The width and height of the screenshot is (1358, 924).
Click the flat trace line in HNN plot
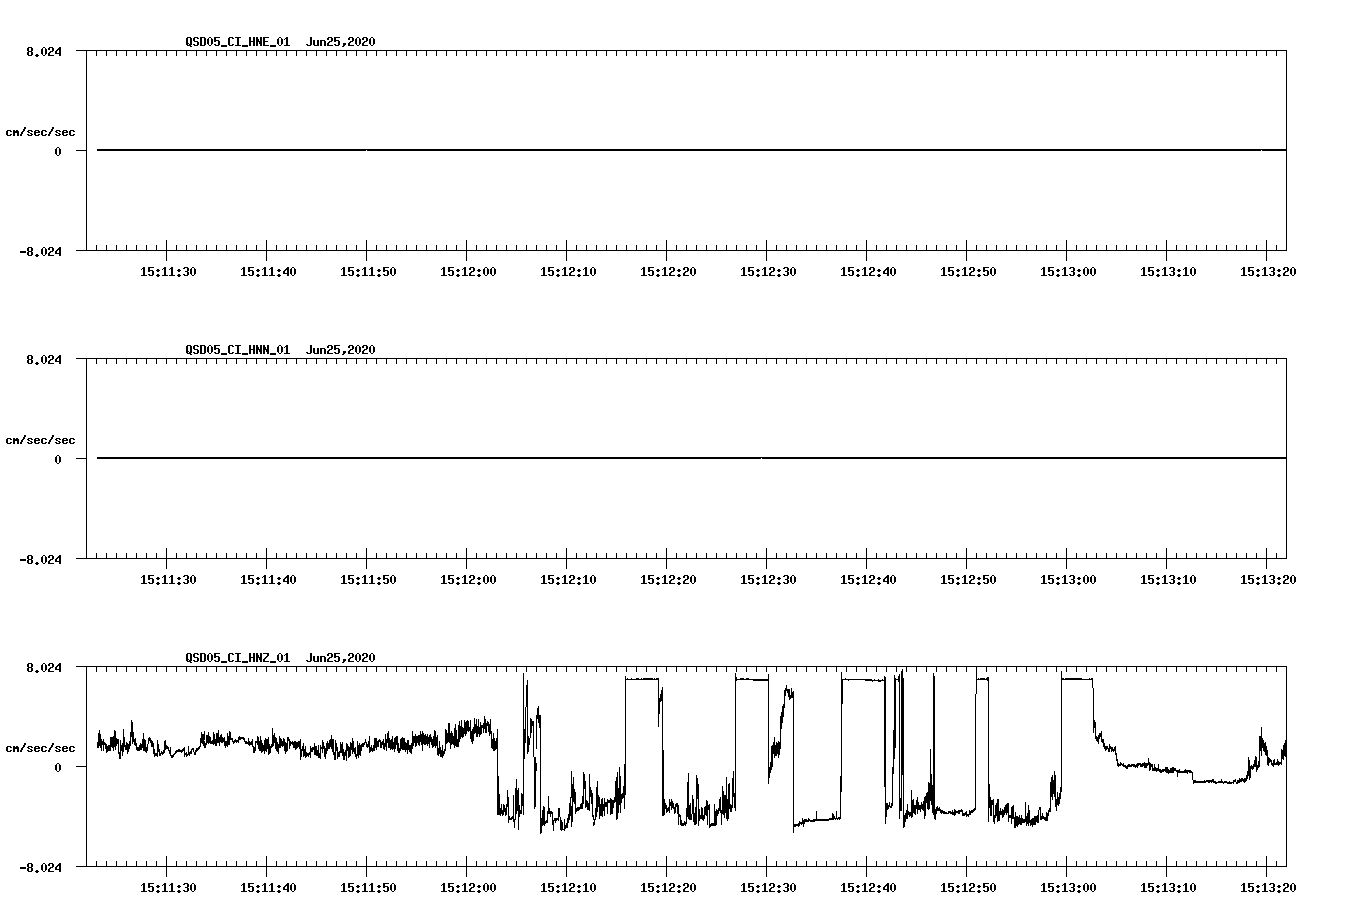pyautogui.click(x=691, y=458)
